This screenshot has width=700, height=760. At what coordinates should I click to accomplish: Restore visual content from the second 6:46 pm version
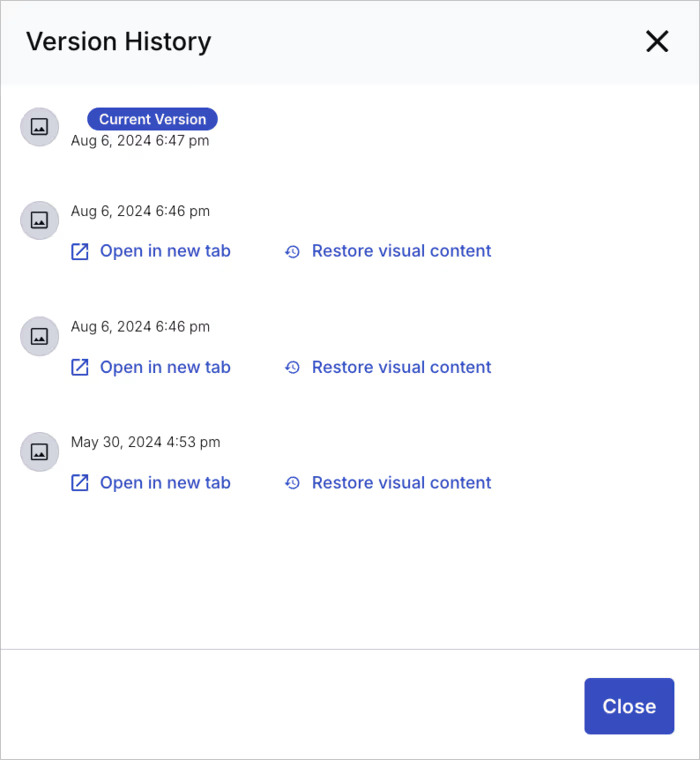click(401, 367)
